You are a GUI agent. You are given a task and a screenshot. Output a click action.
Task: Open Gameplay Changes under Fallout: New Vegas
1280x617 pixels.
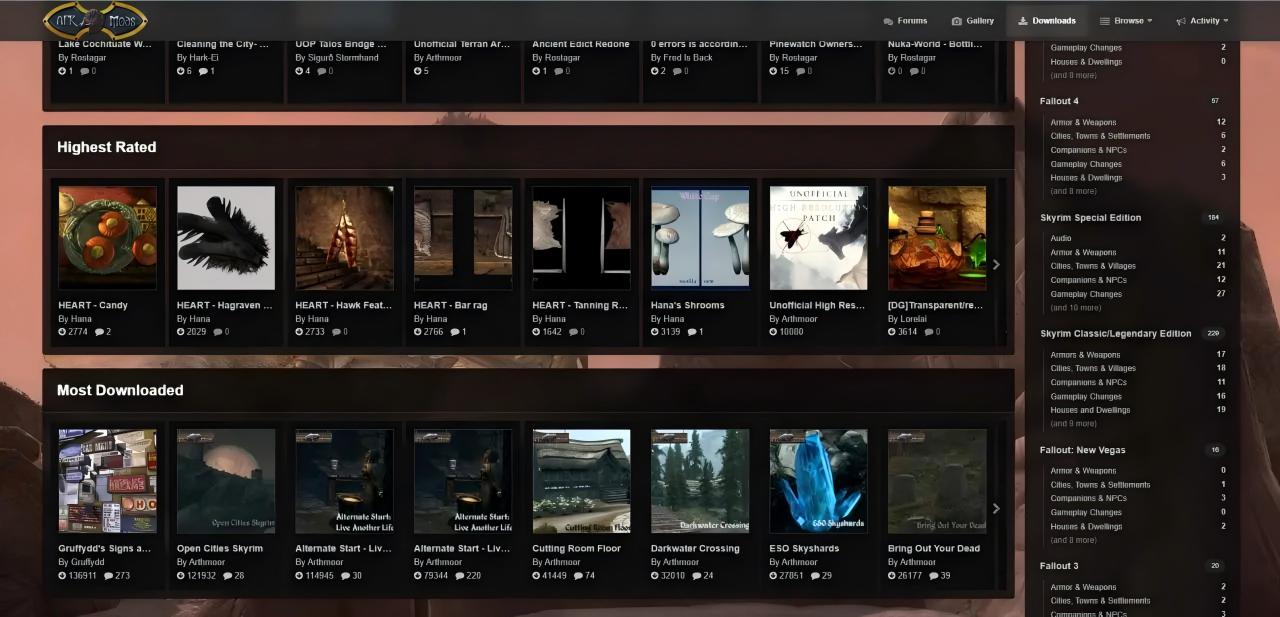[1086, 512]
